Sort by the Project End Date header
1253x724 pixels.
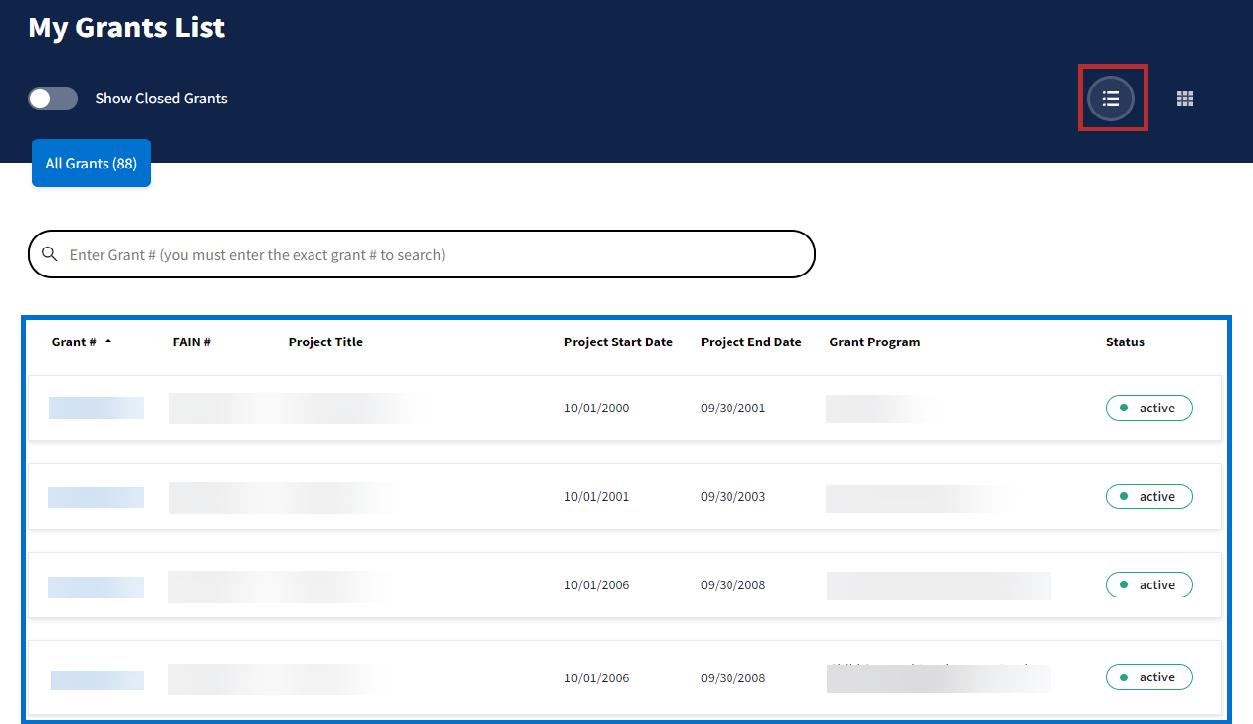[x=751, y=342]
